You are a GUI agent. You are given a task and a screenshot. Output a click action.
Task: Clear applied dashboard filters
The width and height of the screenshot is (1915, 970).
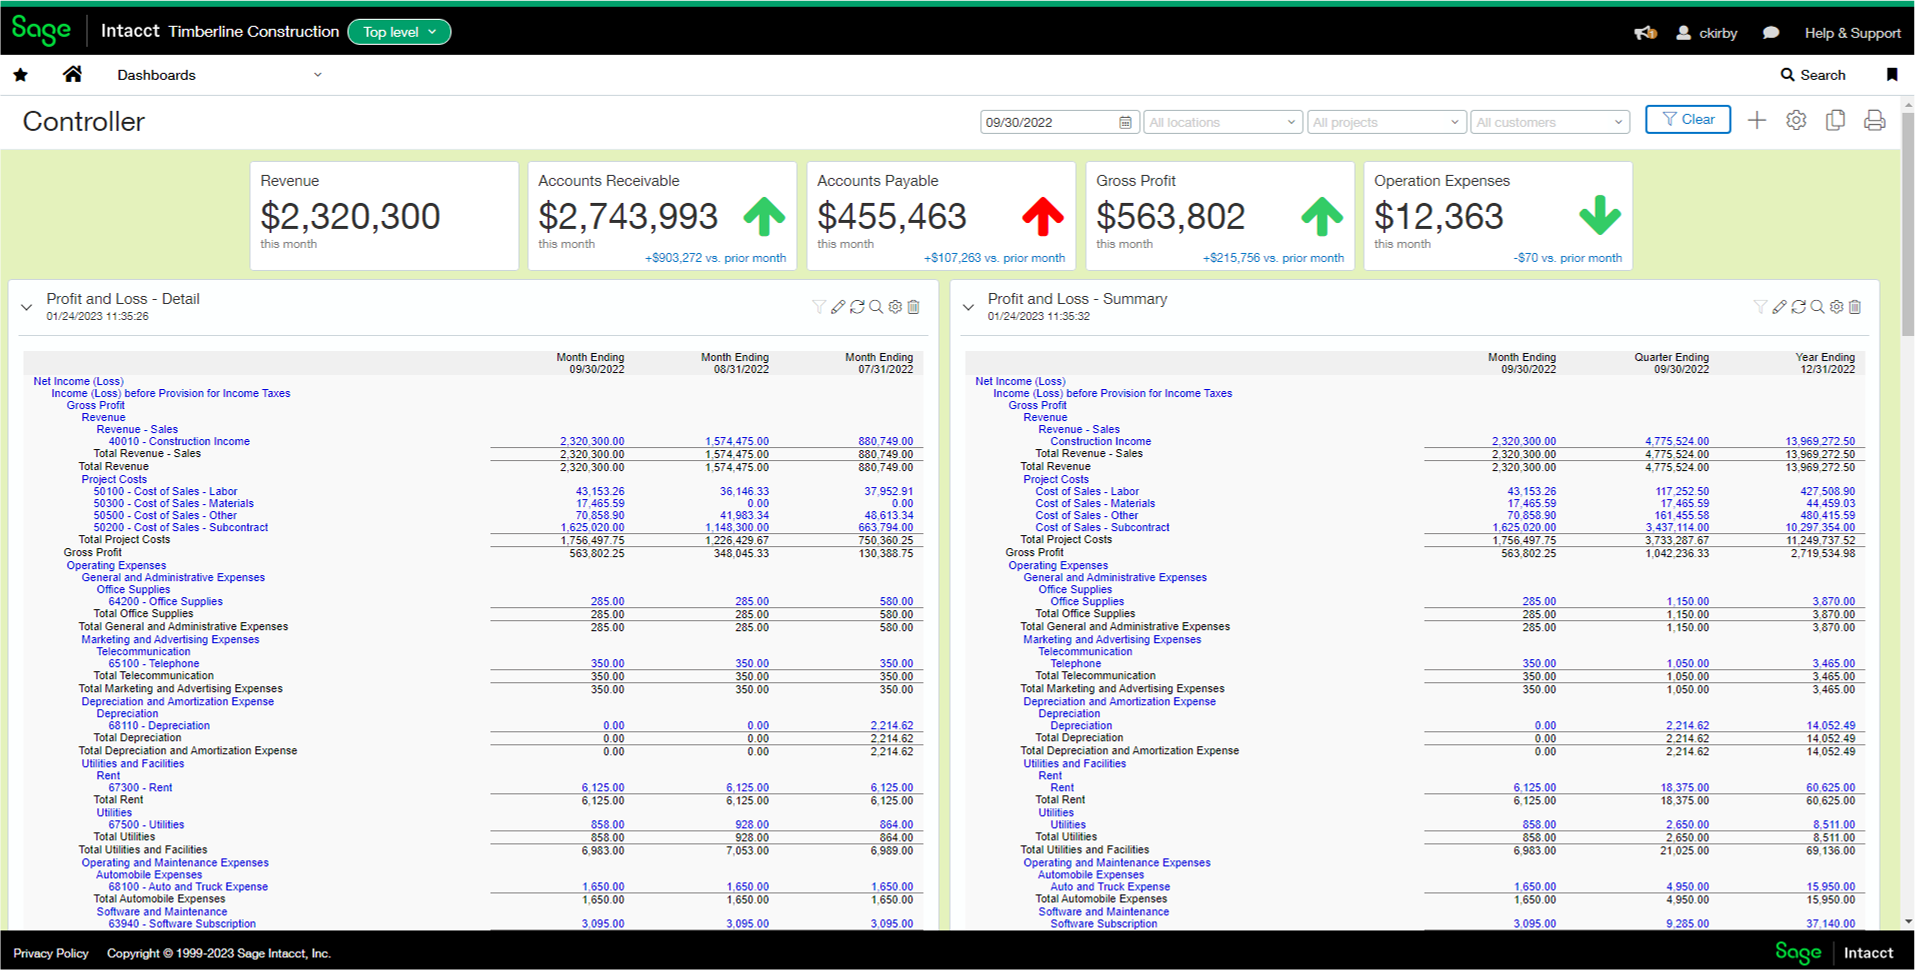point(1687,119)
